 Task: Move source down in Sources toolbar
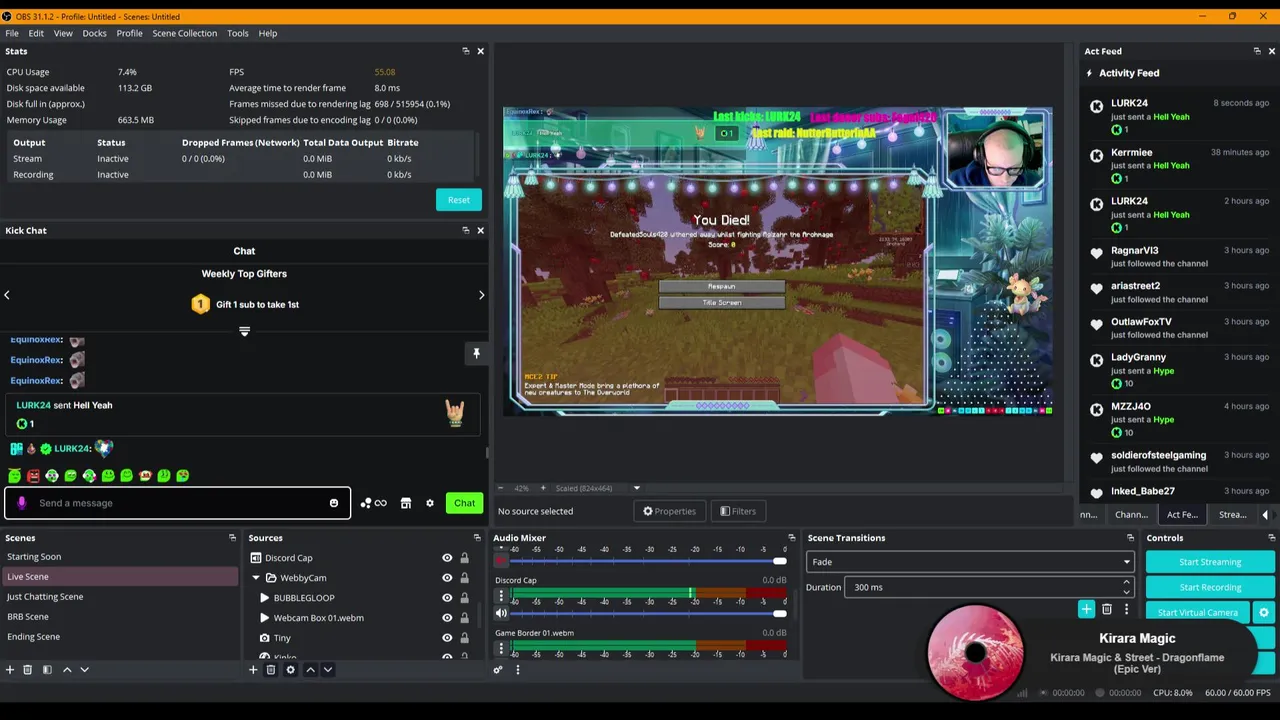point(327,669)
